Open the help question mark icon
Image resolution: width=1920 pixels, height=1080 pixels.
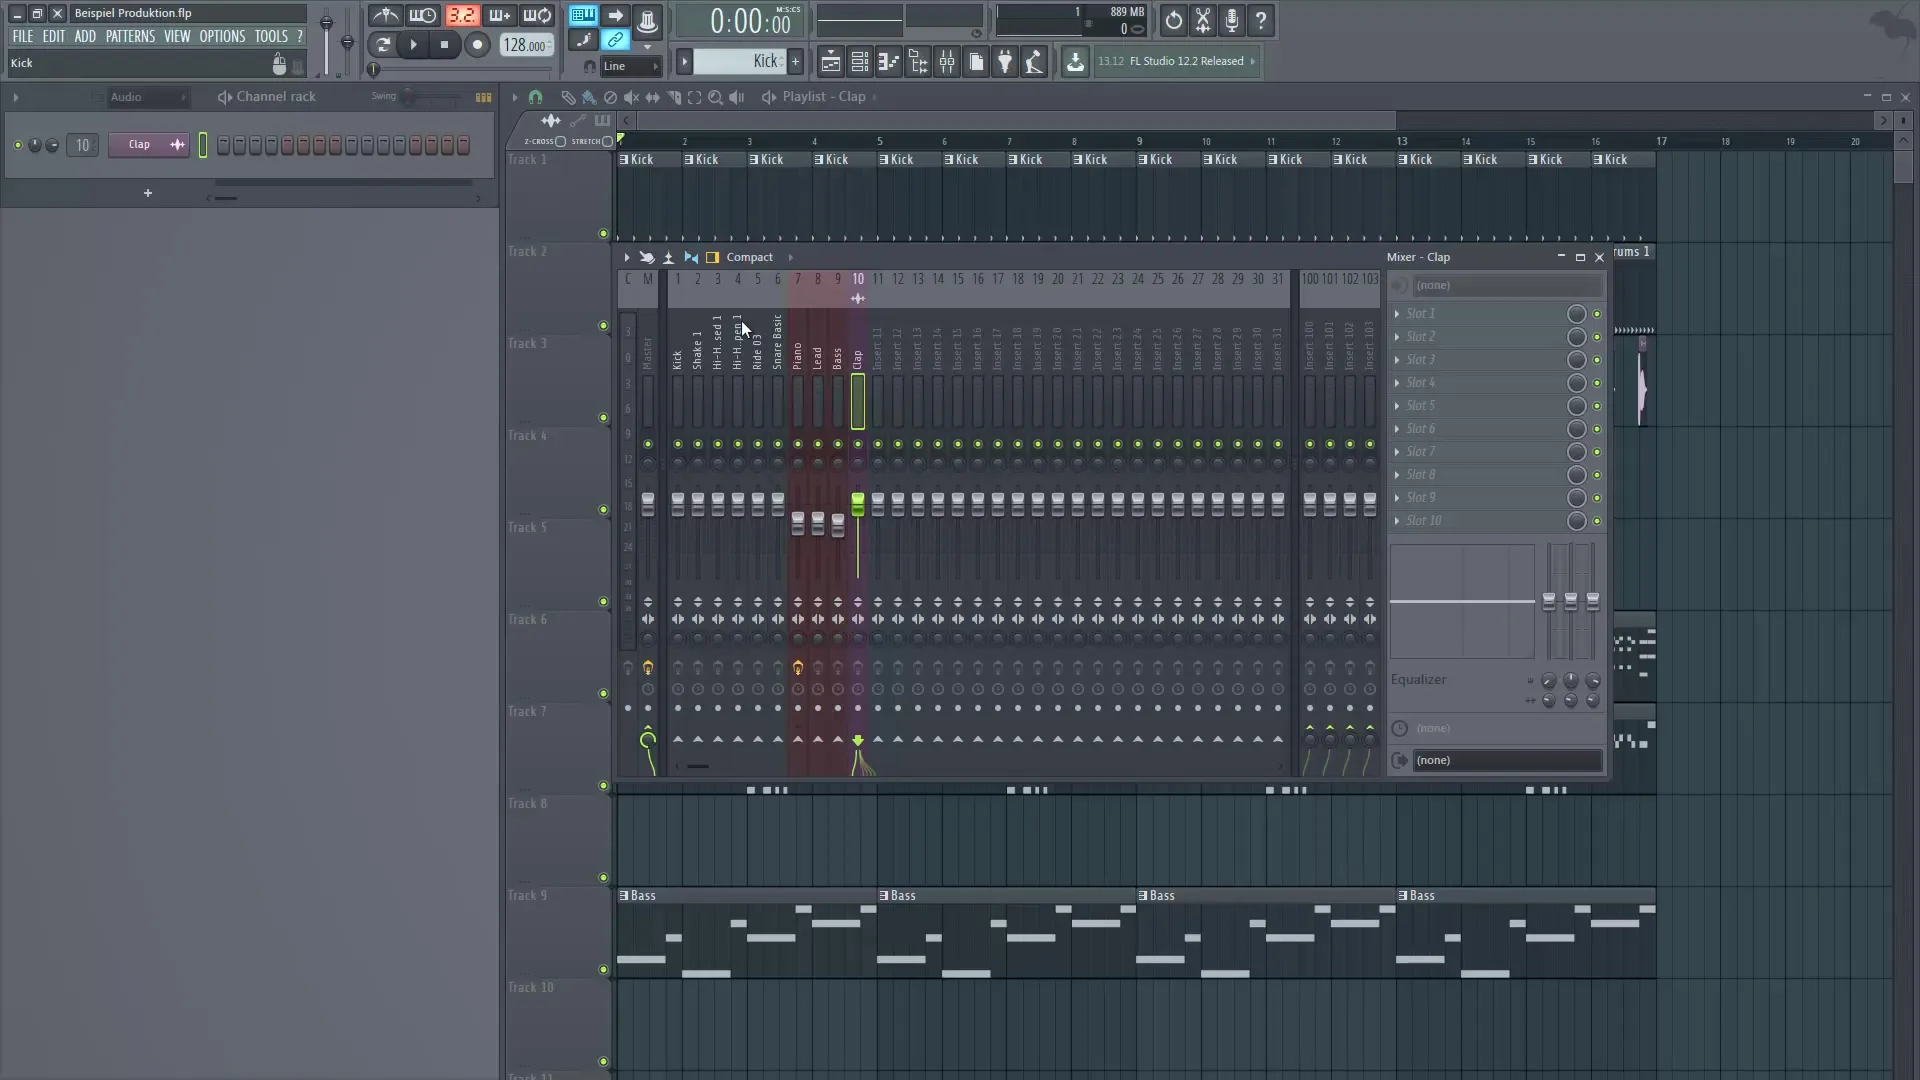pos(1262,20)
